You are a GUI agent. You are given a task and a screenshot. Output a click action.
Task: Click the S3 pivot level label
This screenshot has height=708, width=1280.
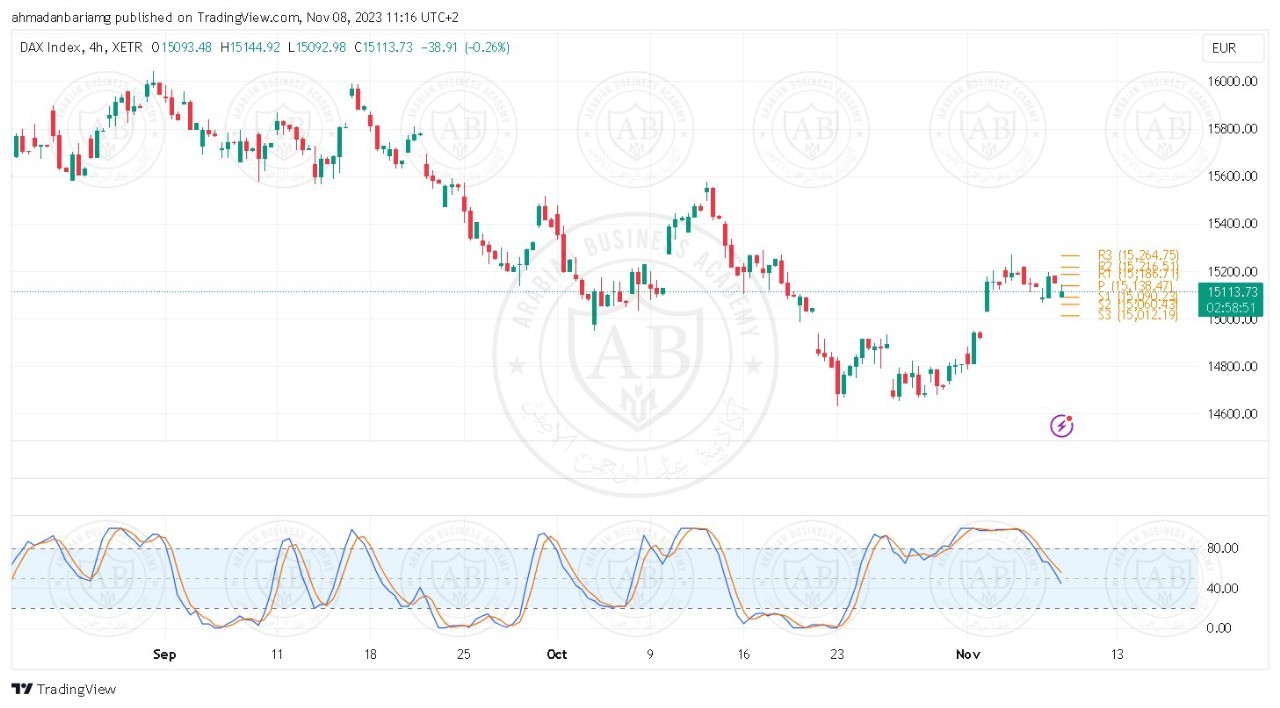pos(1137,315)
